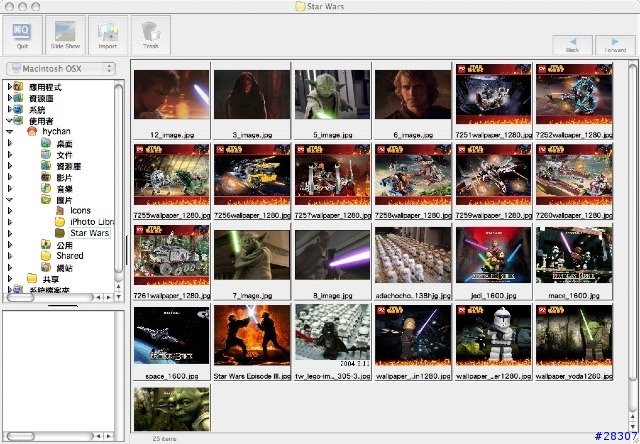The width and height of the screenshot is (640, 444).
Task: Collapse the 使用者 tree node
Action: click(x=9, y=120)
